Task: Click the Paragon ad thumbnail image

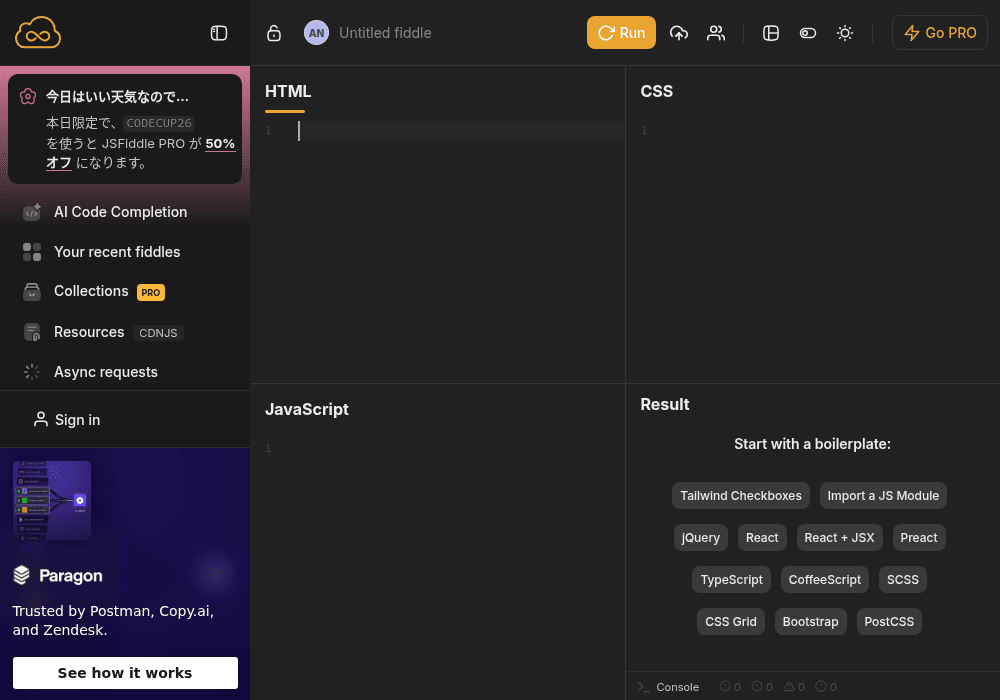Action: click(52, 500)
